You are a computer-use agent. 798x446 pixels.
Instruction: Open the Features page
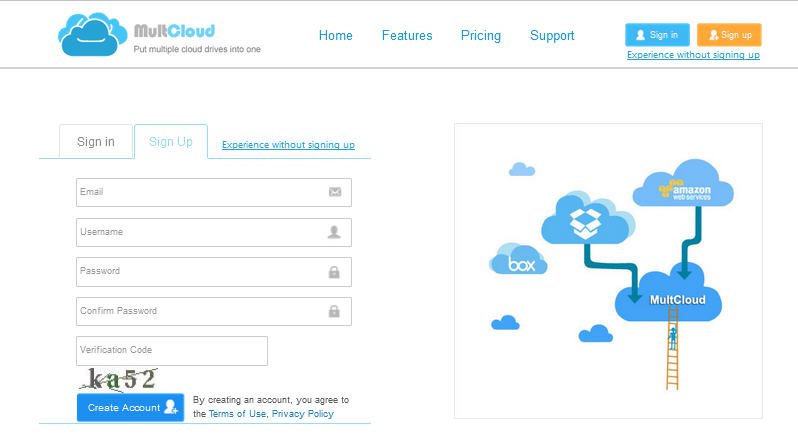pyautogui.click(x=407, y=36)
